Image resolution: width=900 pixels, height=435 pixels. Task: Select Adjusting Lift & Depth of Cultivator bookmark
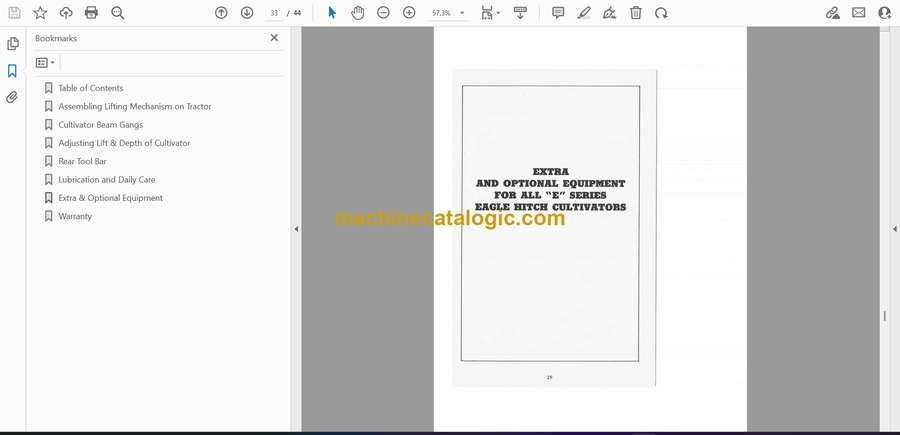point(124,143)
